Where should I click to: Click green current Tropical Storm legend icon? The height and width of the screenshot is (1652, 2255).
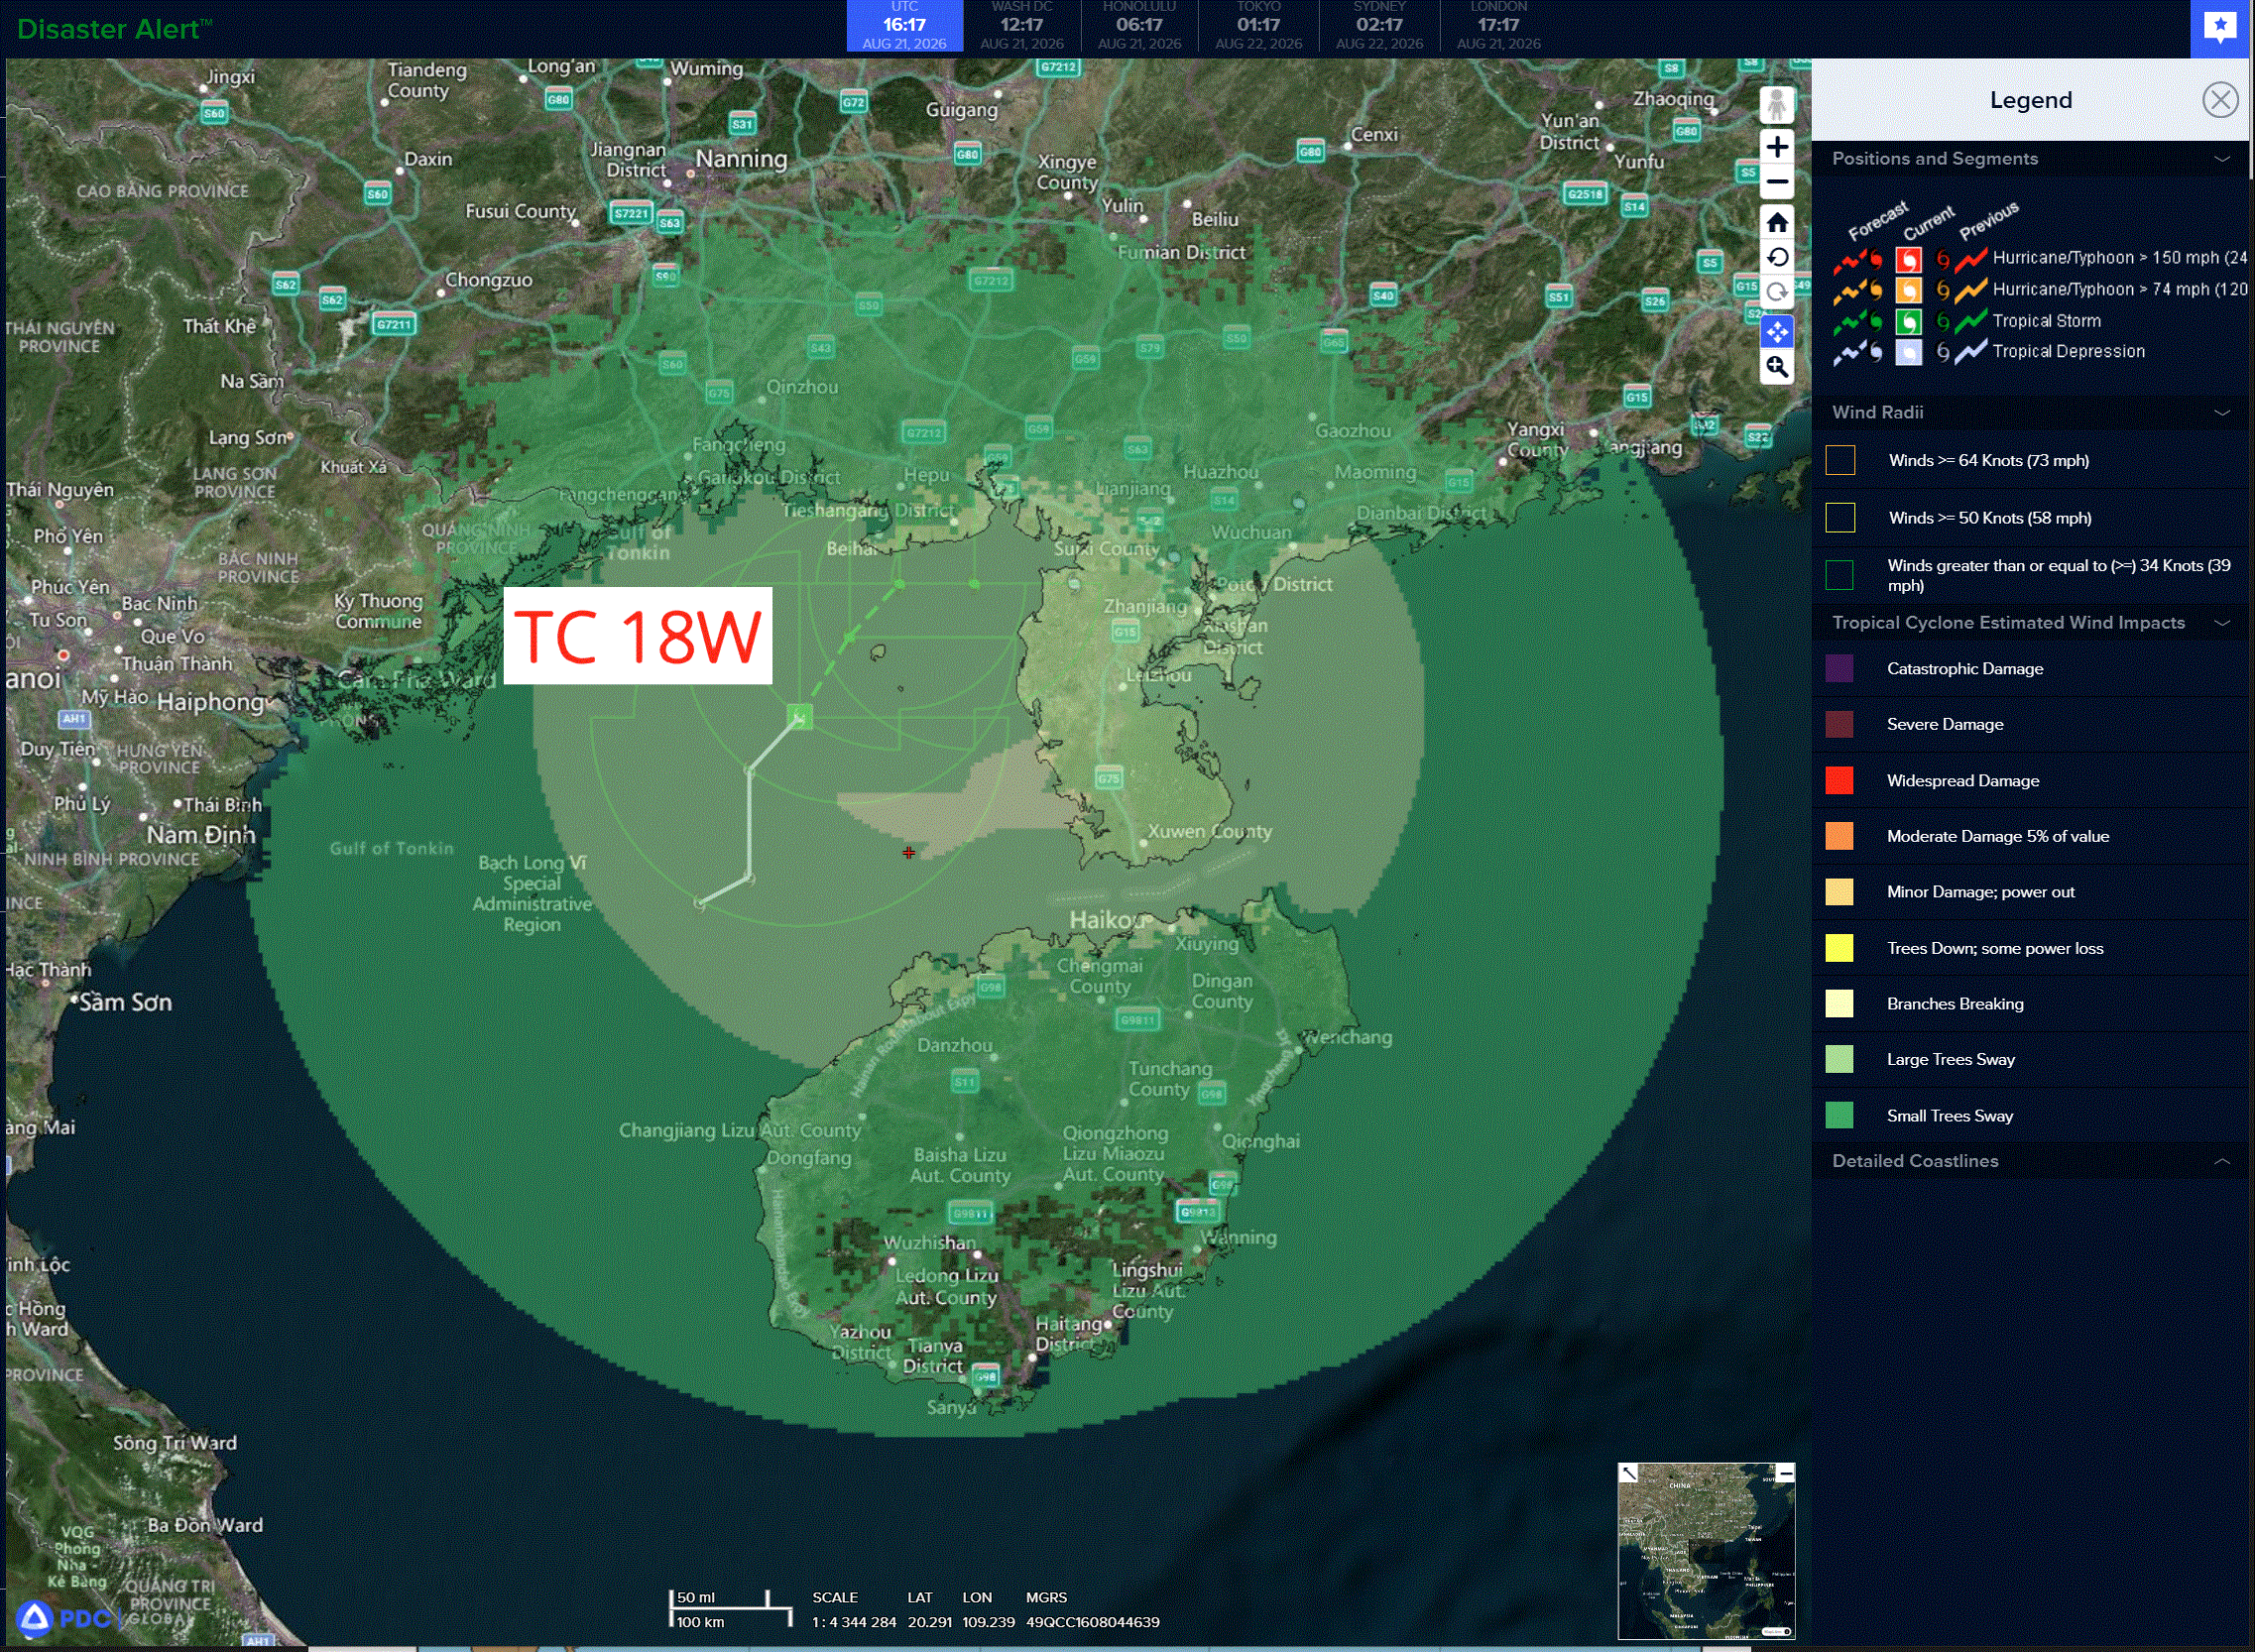(1908, 322)
